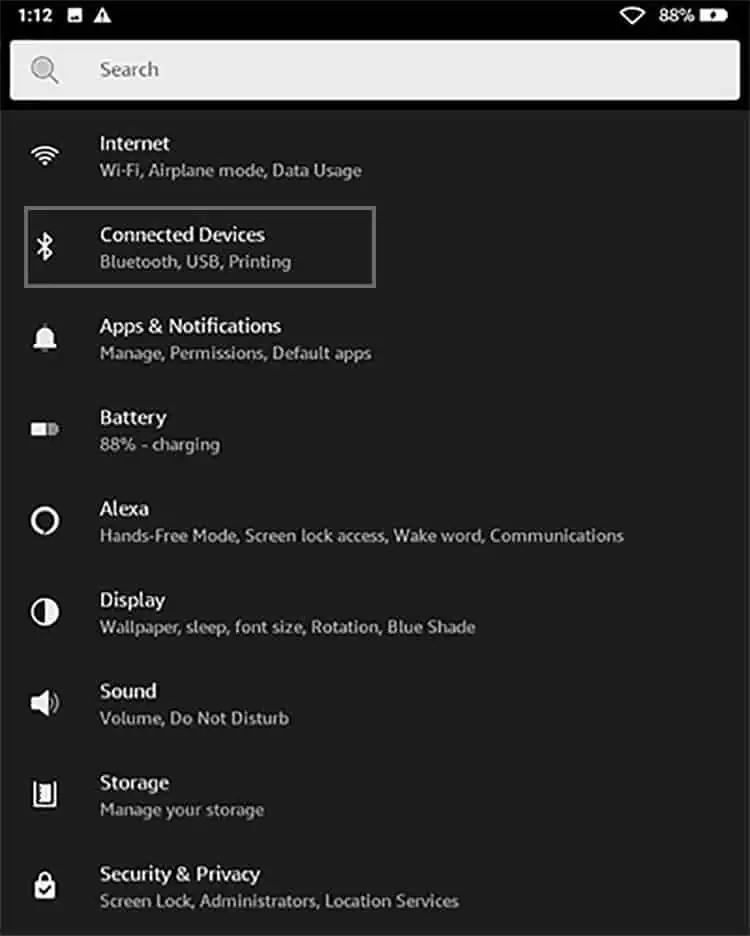Click 'Volume, Do Not Disturb' subtitle
The width and height of the screenshot is (750, 936).
point(194,718)
